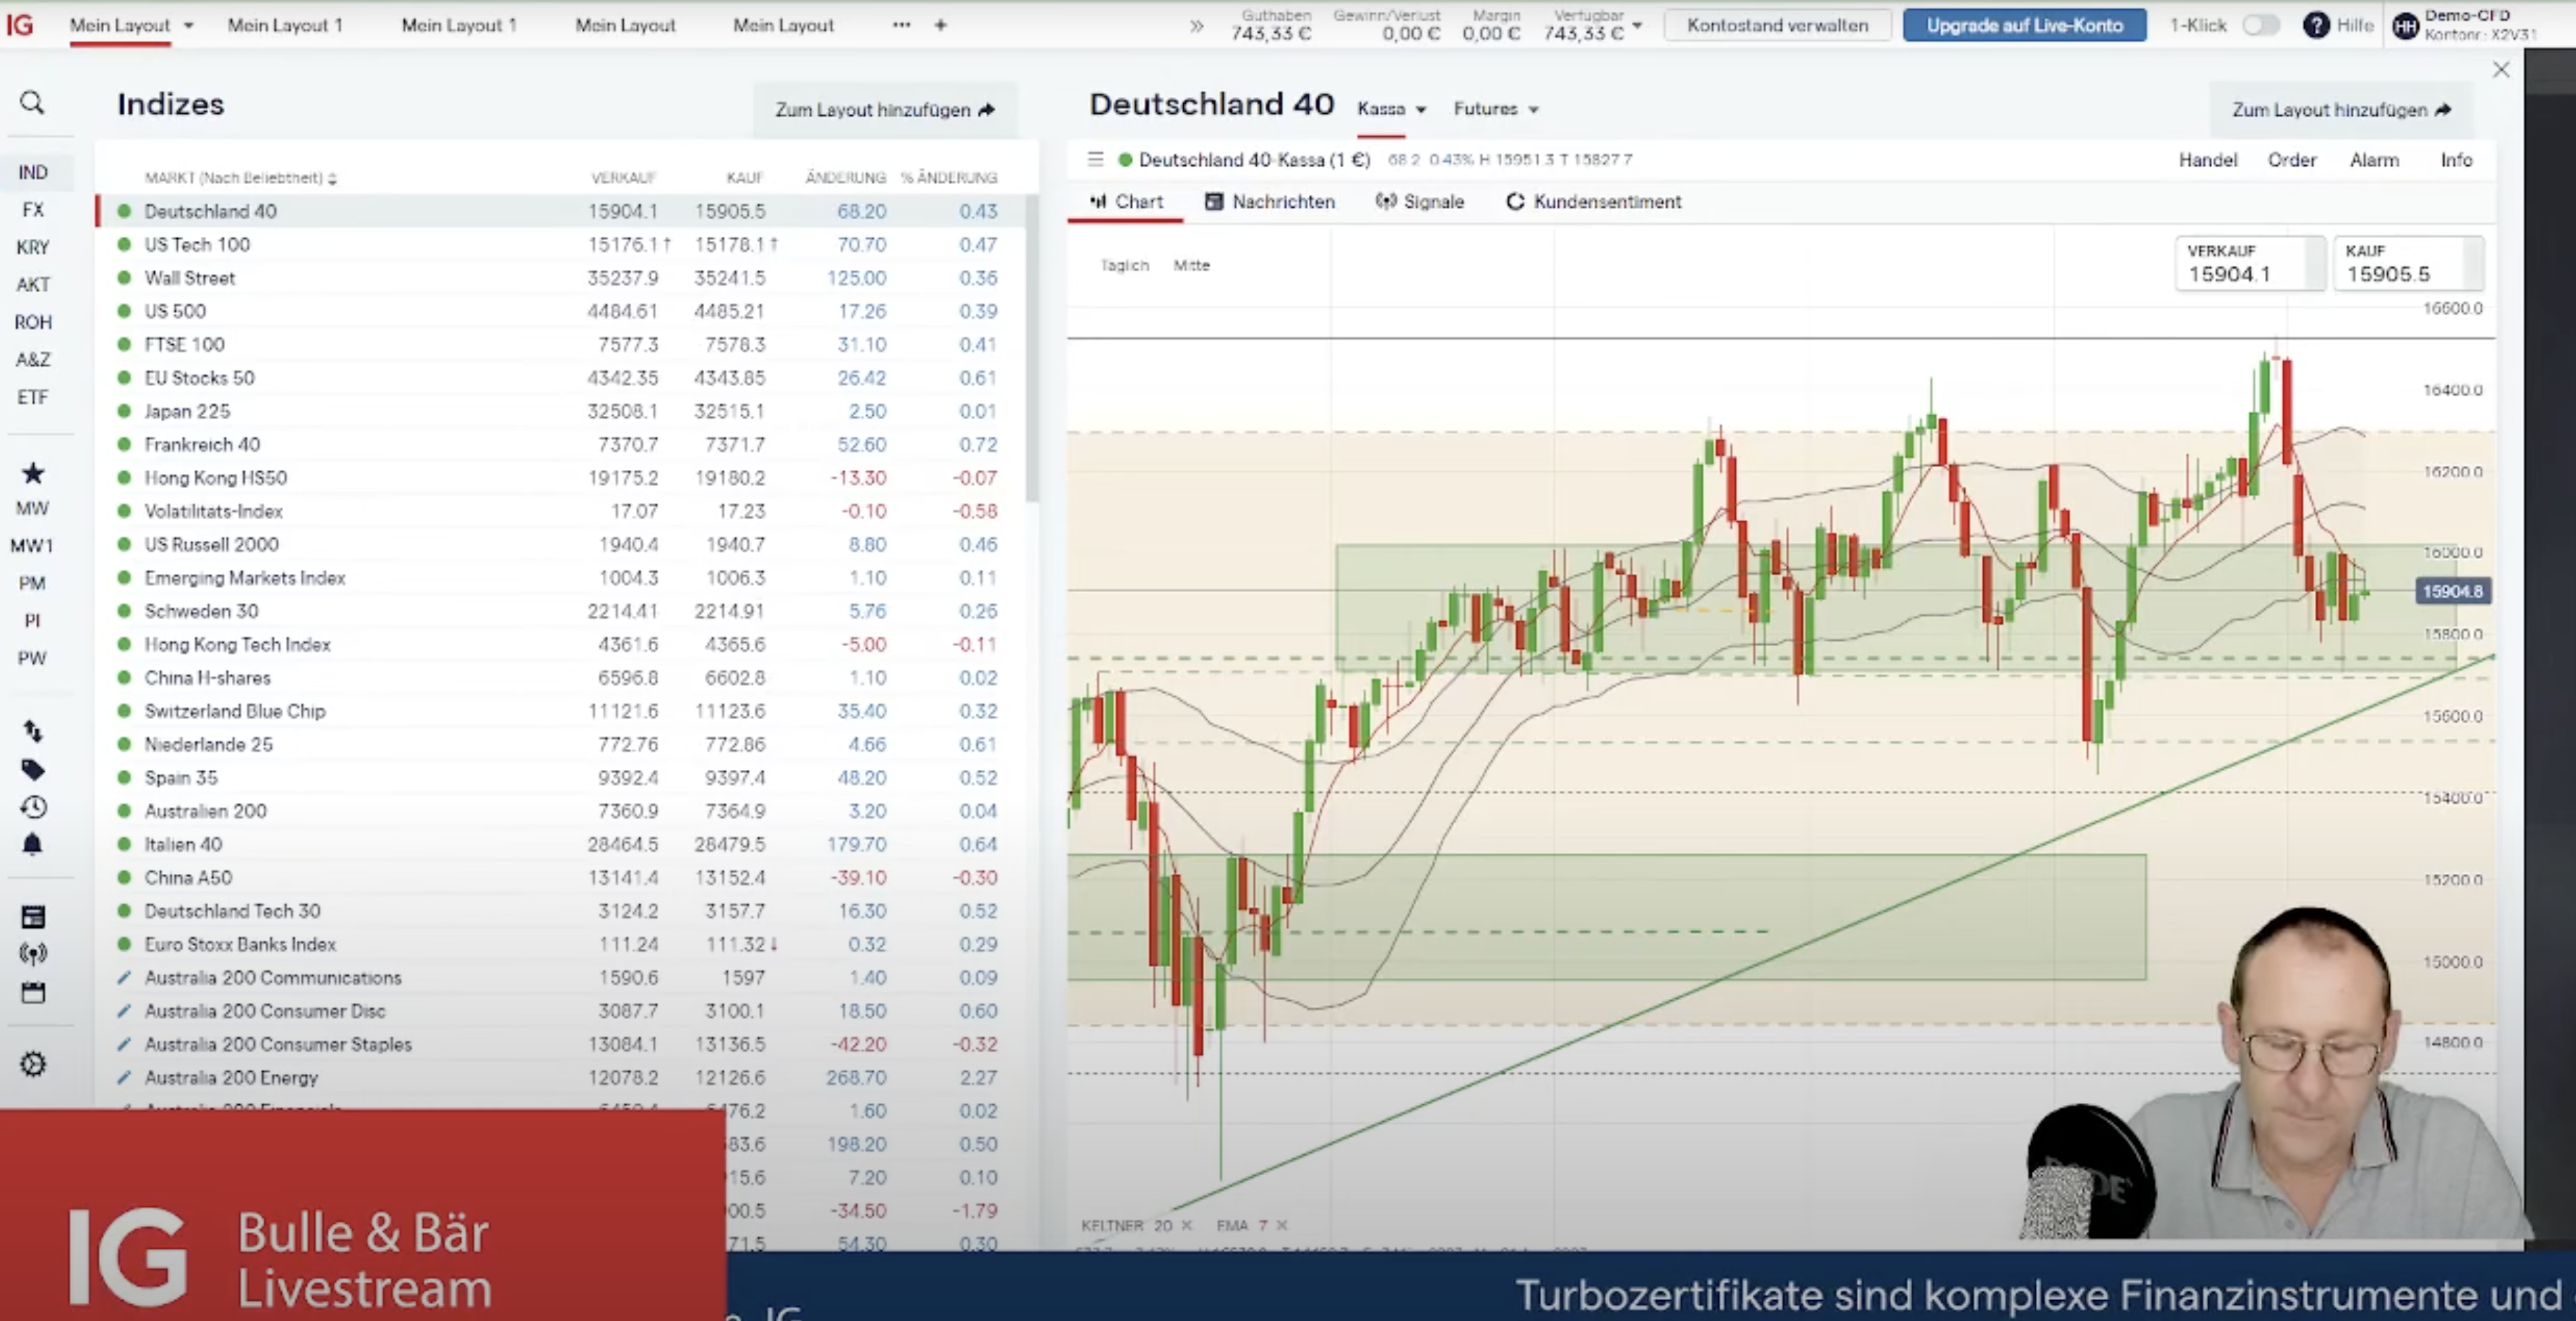This screenshot has width=2576, height=1321.
Task: Remove the KELTNER 20 indicator
Action: click(1186, 1225)
